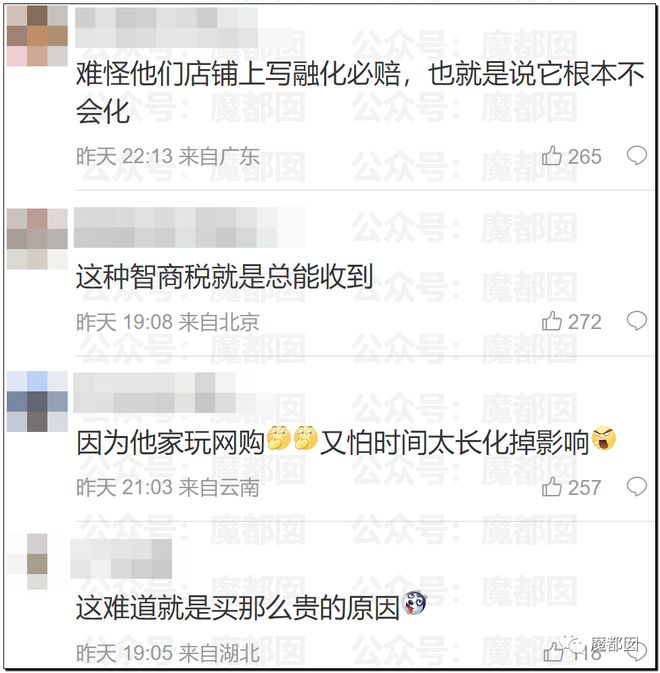Like the comment from 广东 with 265 likes

coord(551,156)
